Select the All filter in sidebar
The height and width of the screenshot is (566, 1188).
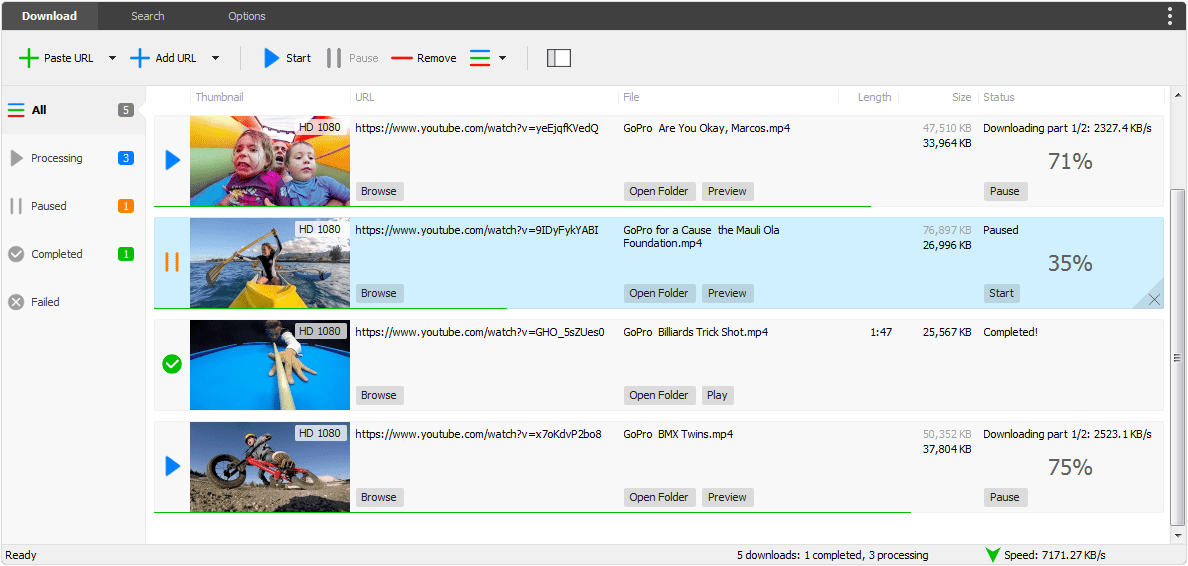[72, 110]
